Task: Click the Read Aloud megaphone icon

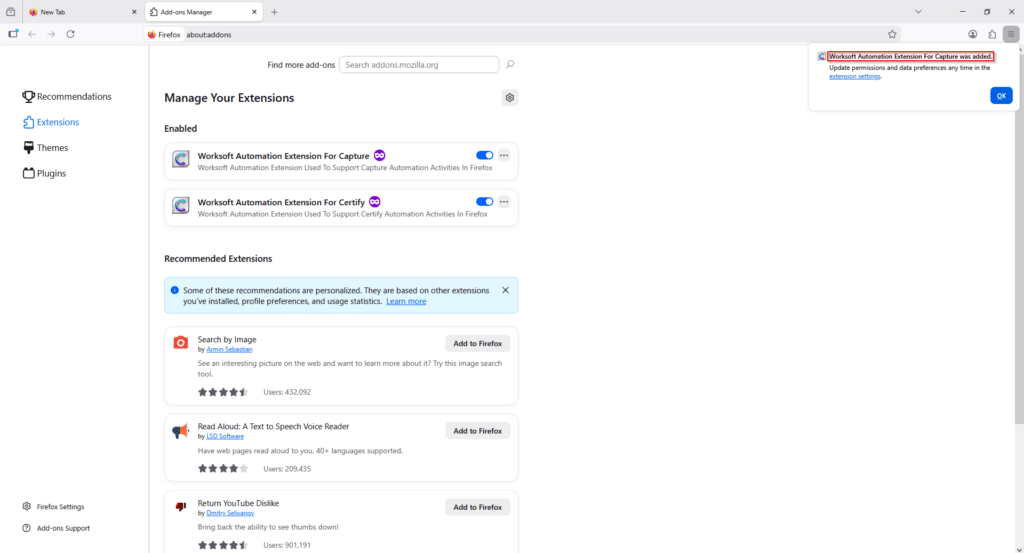Action: pos(180,431)
